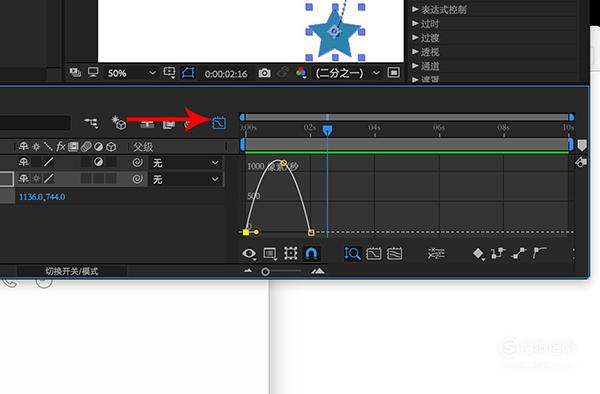This screenshot has width=600, height=394.
Task: Click the timeline zoom slider knob
Action: point(265,272)
